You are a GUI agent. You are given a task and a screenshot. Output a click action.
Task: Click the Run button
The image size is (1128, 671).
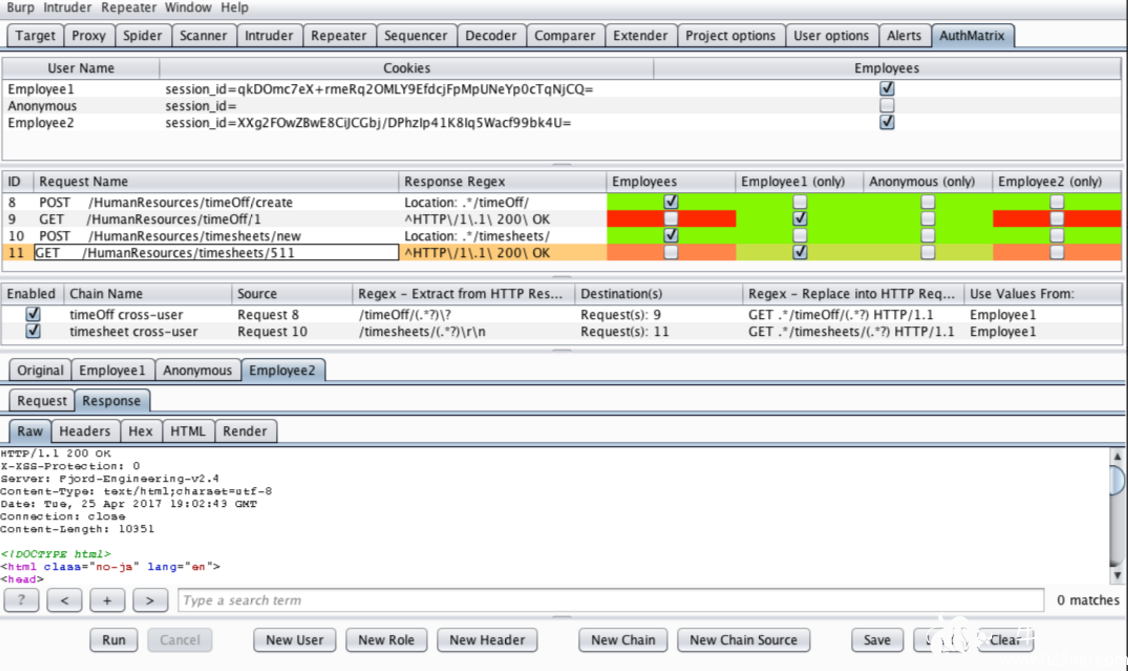114,640
